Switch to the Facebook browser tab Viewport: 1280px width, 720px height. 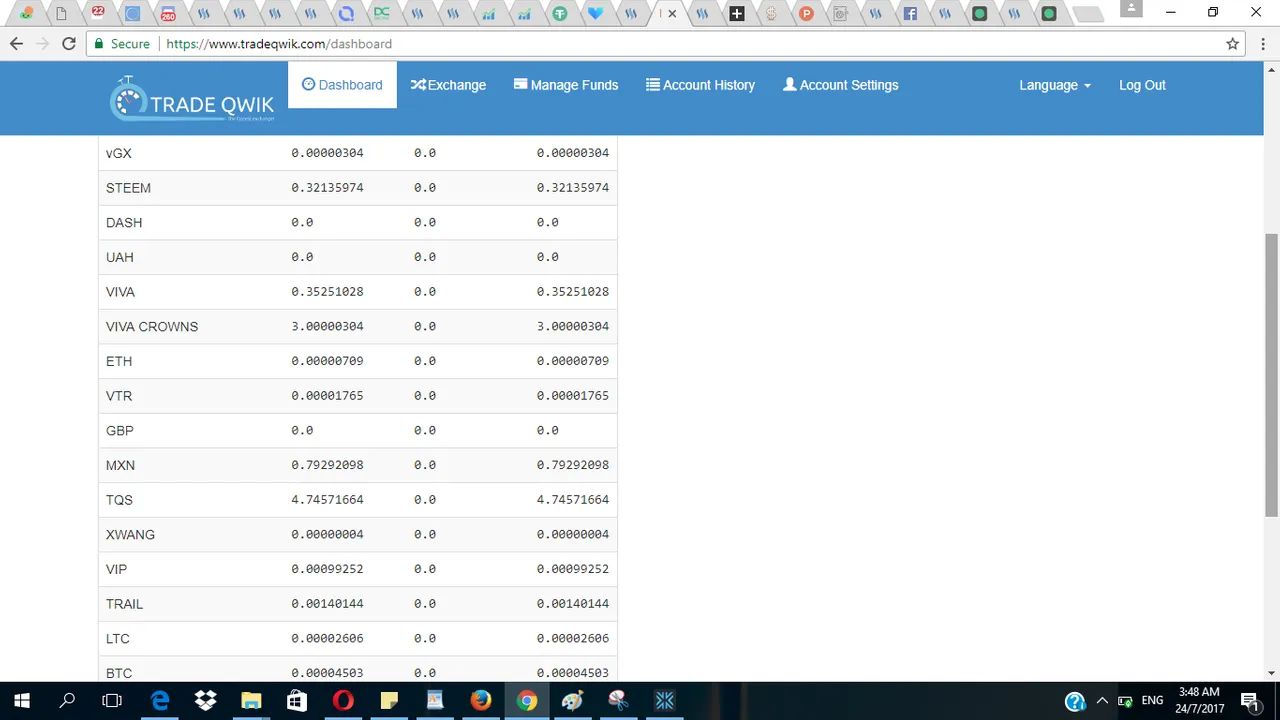[910, 14]
